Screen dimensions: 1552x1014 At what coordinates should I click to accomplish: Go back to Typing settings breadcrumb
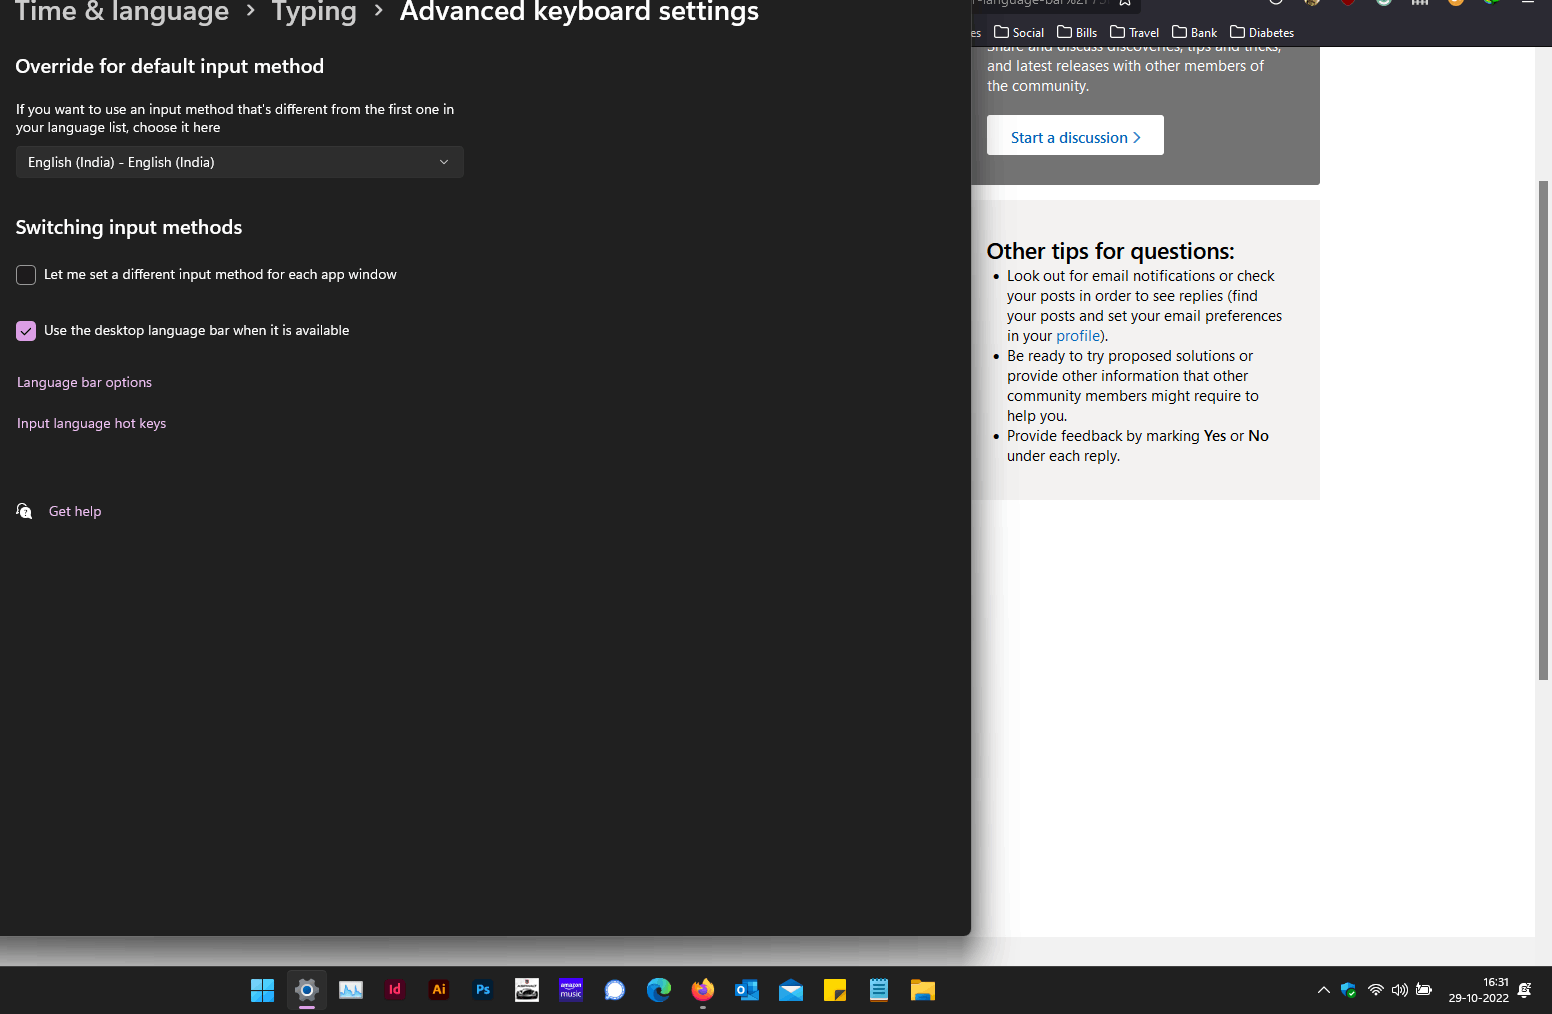point(314,12)
